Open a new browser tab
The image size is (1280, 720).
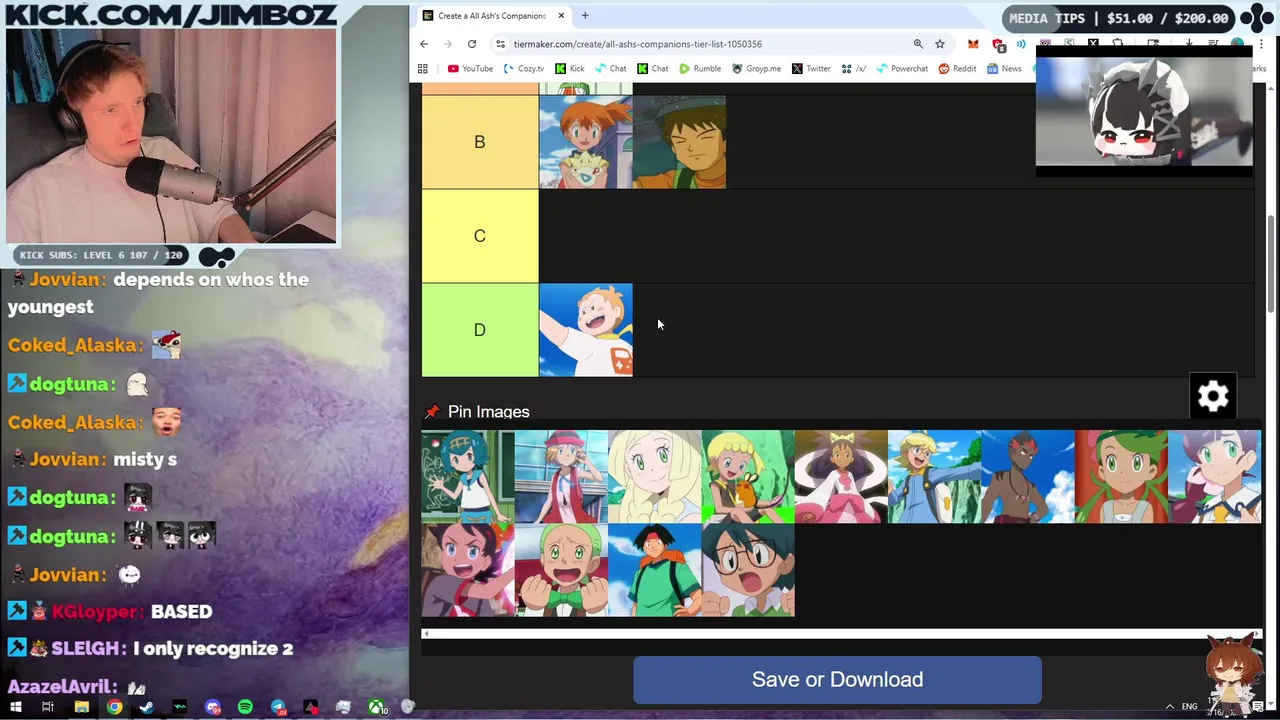[x=585, y=16]
